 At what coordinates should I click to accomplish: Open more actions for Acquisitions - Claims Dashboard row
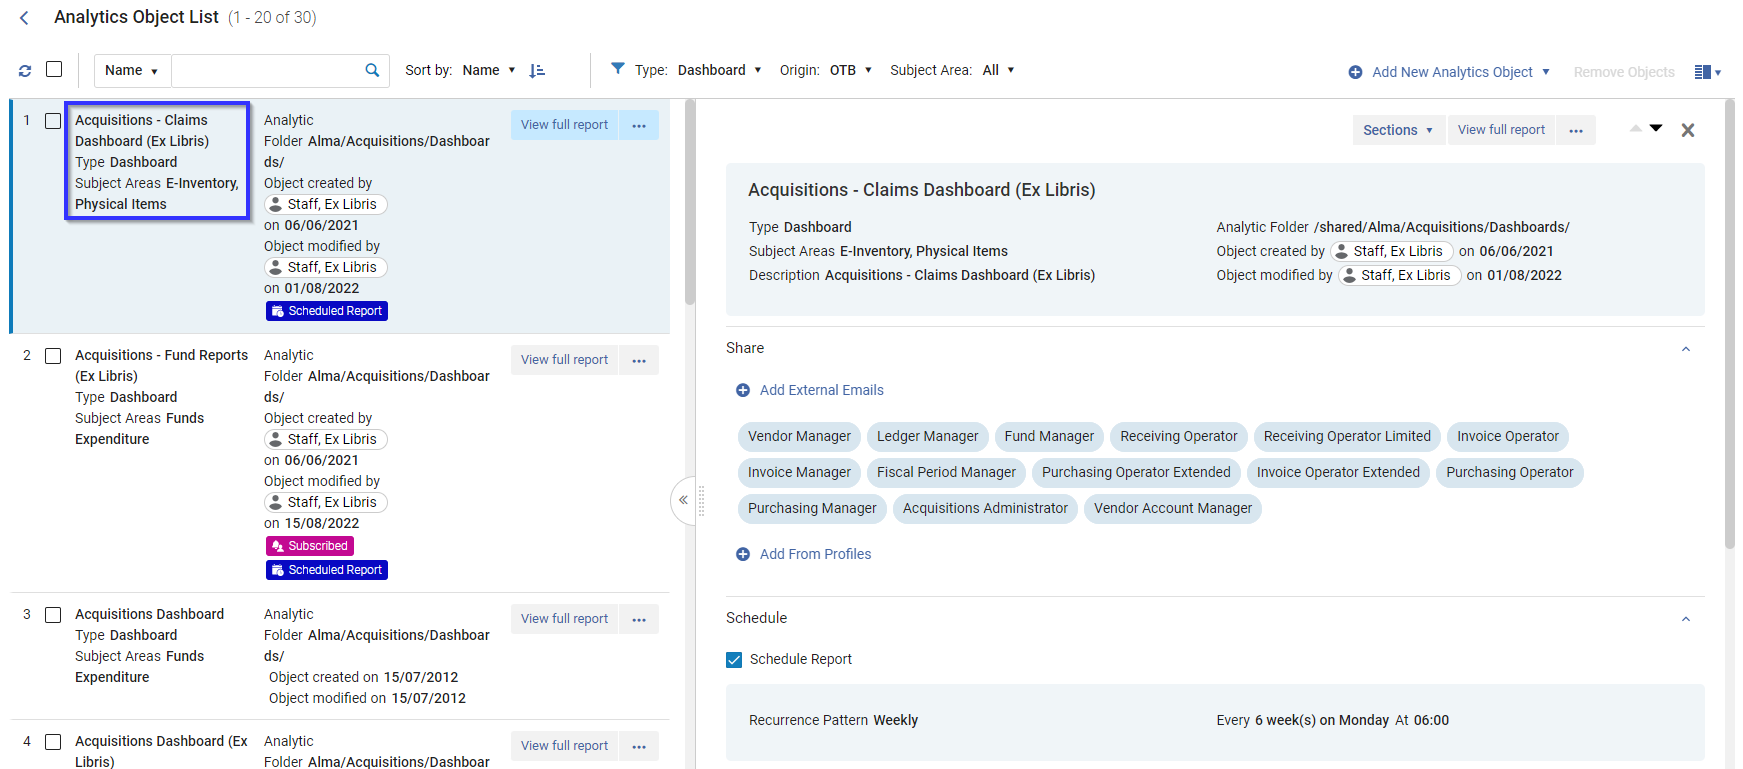click(x=639, y=125)
